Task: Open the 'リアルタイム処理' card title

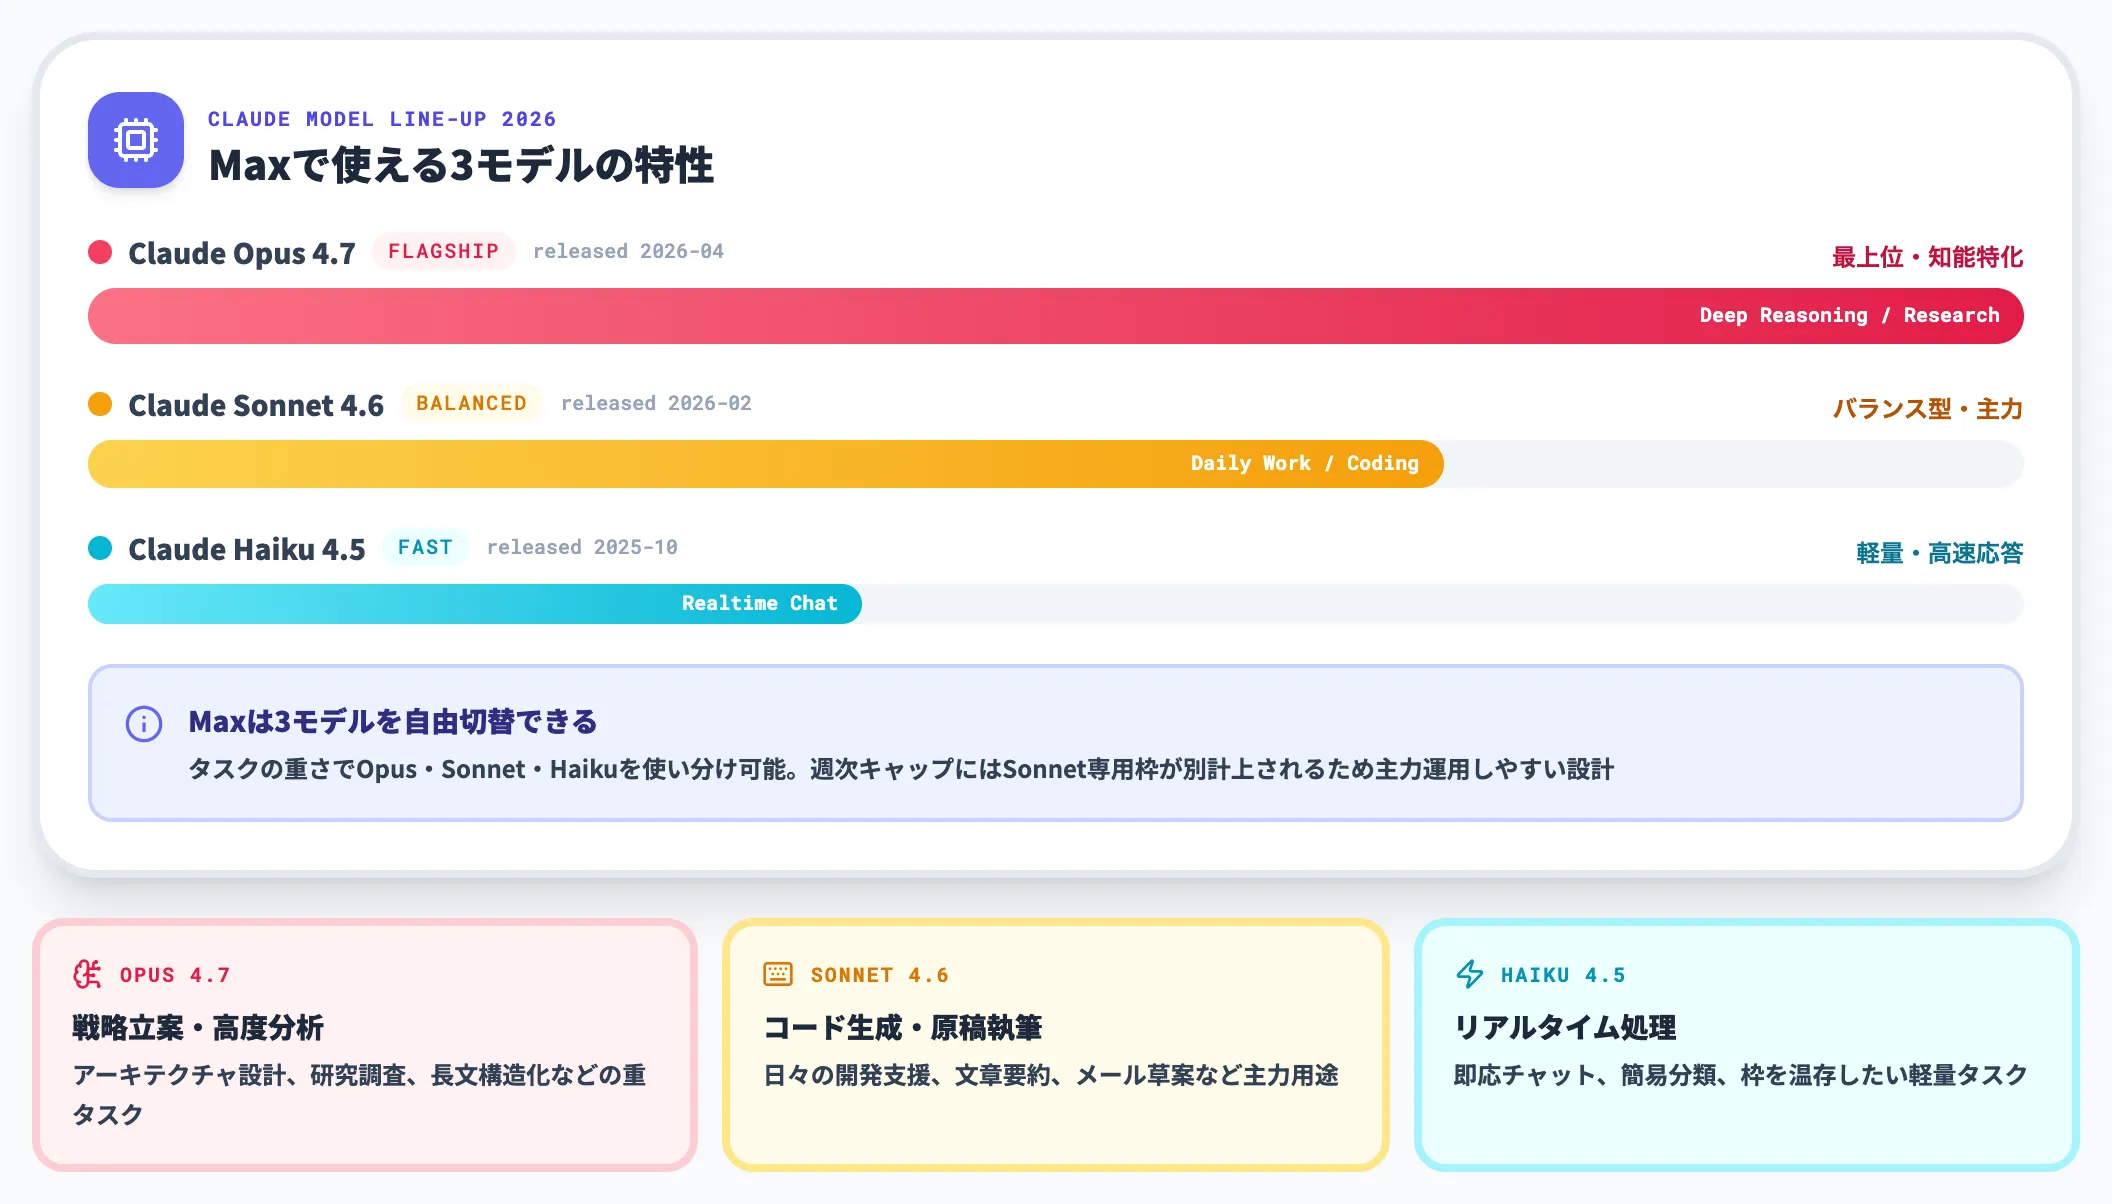Action: (x=1565, y=1028)
